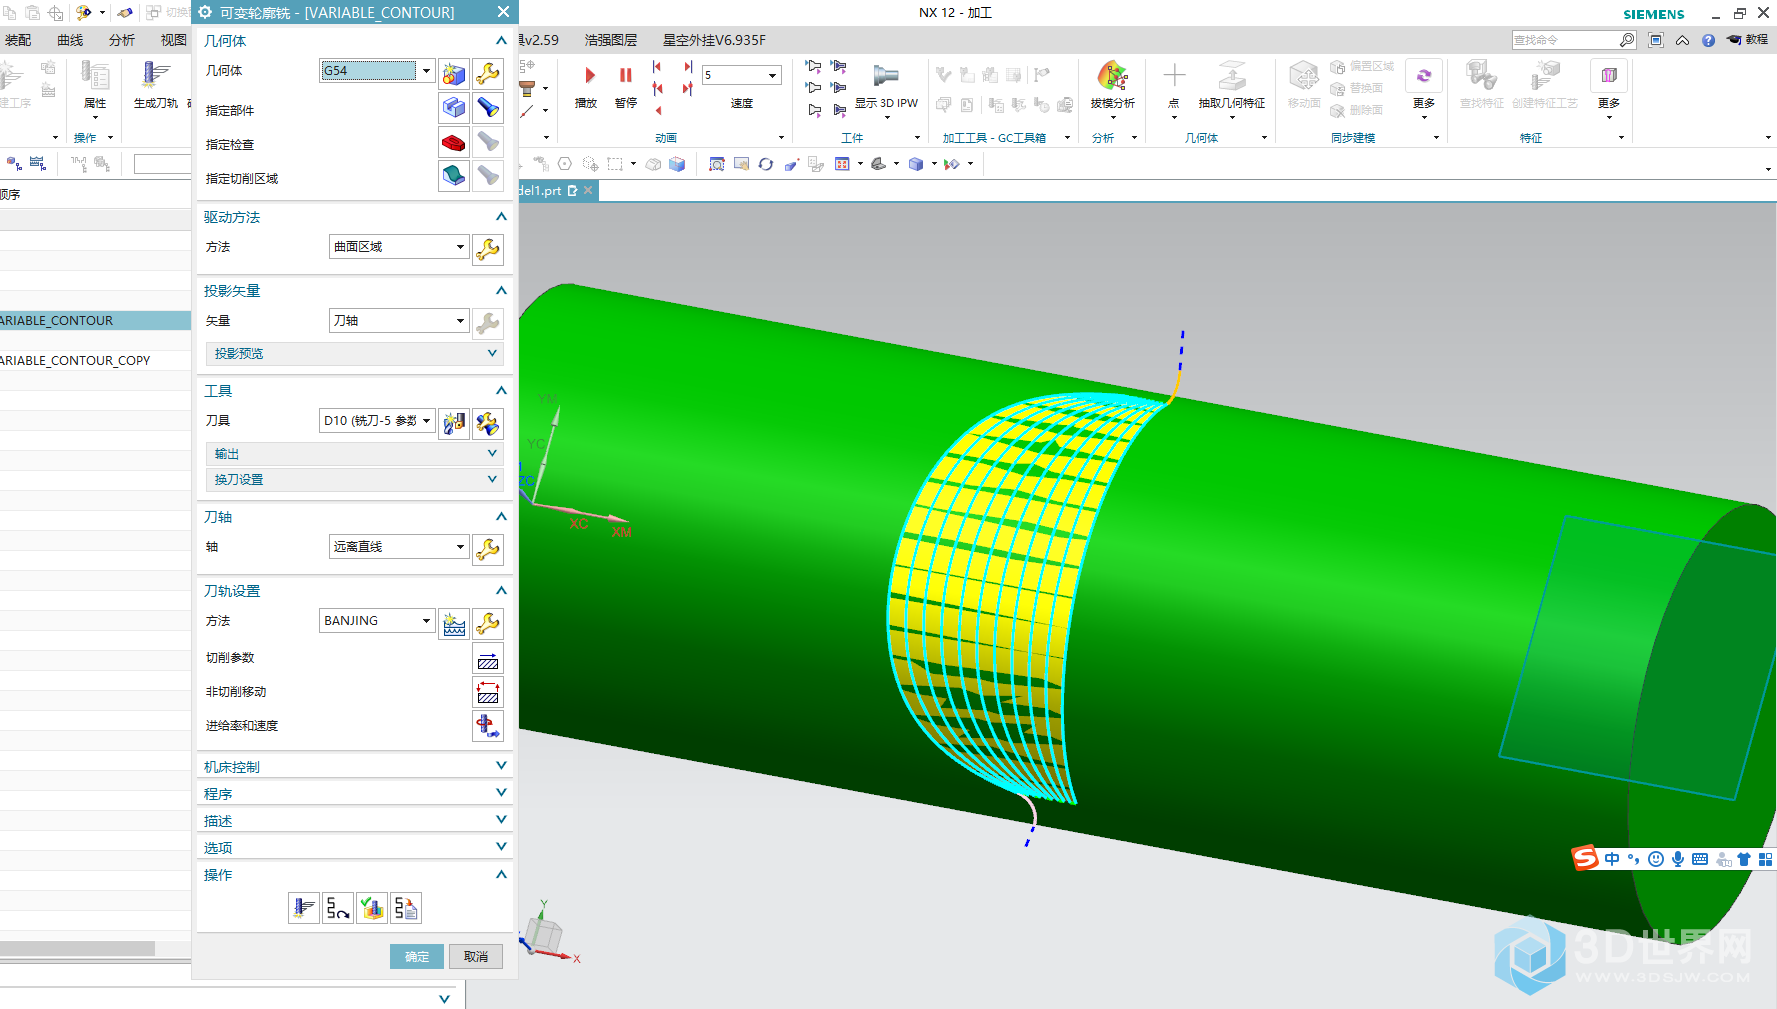The width and height of the screenshot is (1777, 1009).
Task: Open the Curve (曲线) menu tab
Action: point(70,40)
